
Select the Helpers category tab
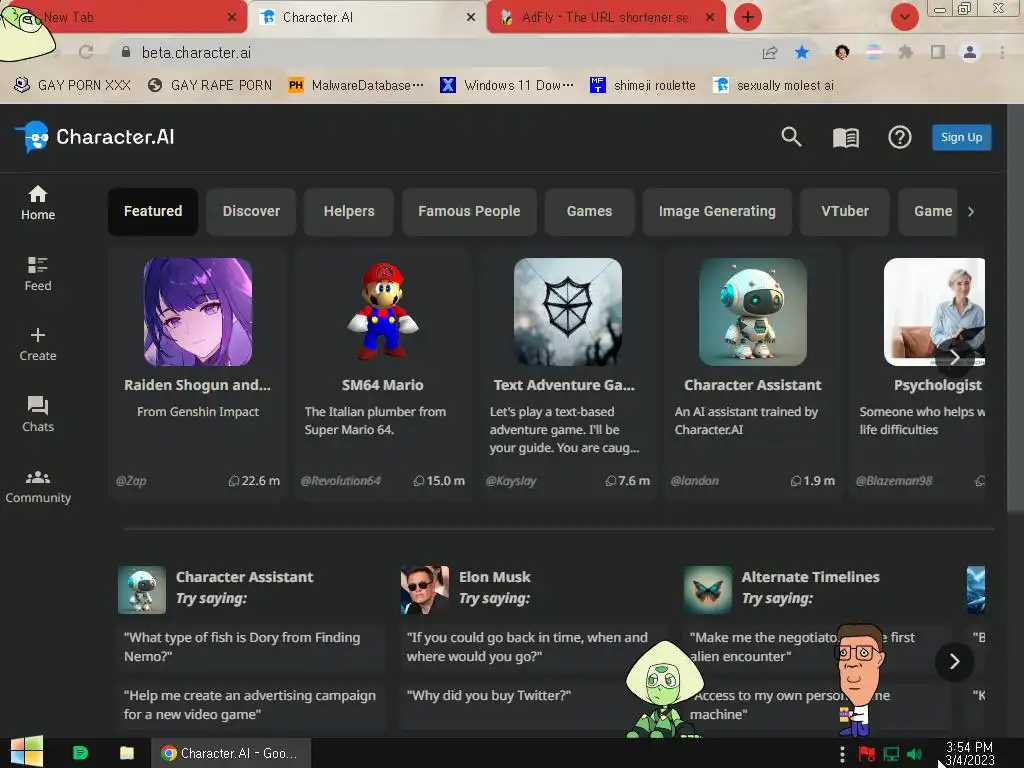tap(349, 212)
